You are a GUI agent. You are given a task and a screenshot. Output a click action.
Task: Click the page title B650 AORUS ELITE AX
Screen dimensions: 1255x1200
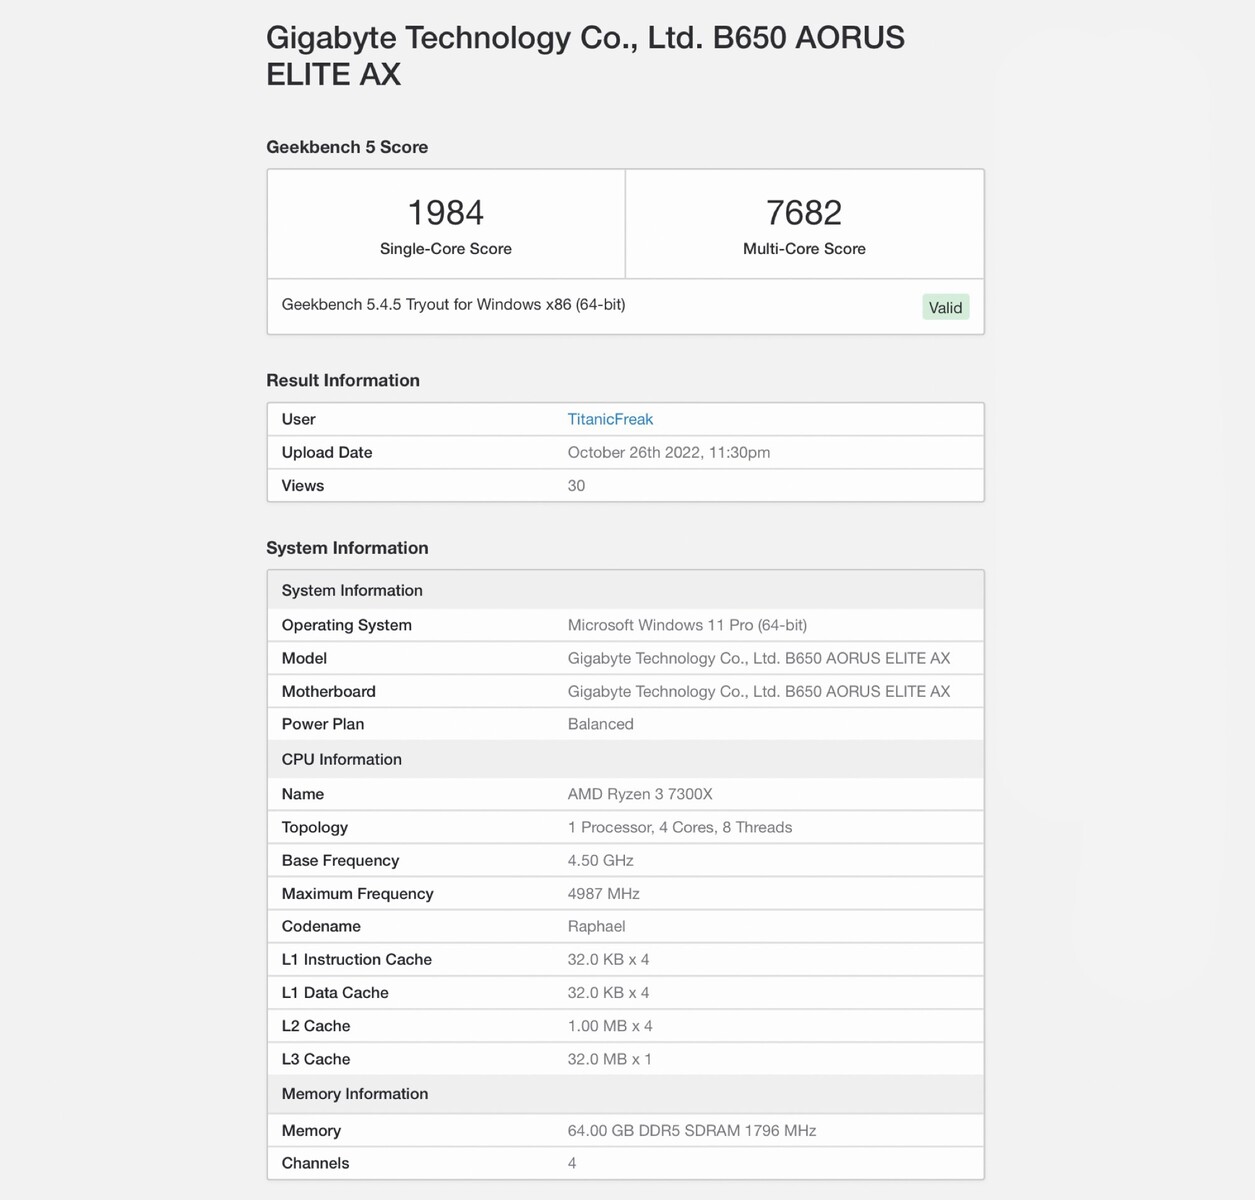coord(585,55)
